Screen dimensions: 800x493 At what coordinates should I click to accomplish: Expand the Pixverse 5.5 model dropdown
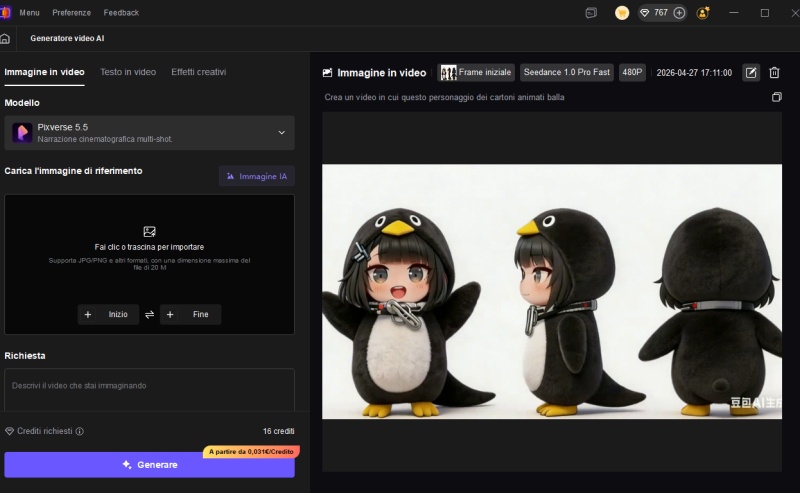[x=282, y=133]
